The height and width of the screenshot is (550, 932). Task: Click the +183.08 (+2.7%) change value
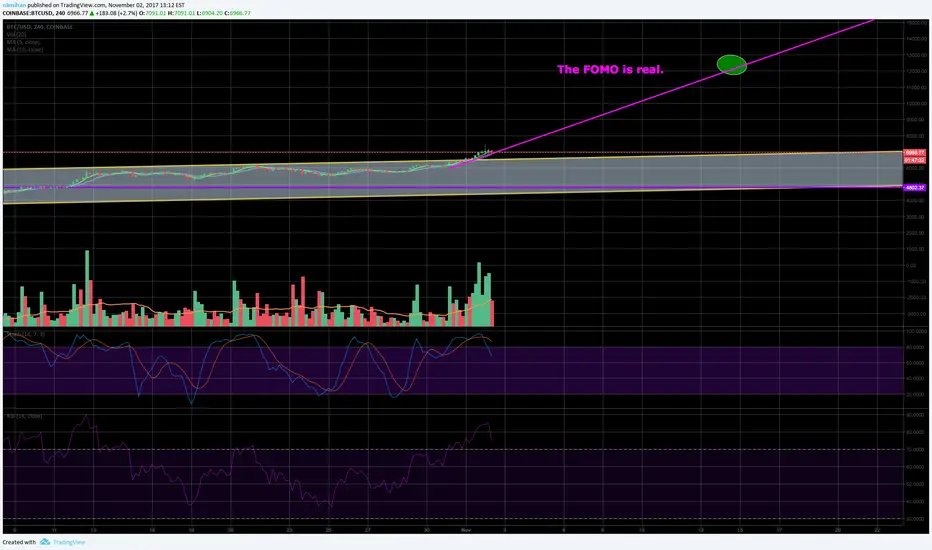116,12
